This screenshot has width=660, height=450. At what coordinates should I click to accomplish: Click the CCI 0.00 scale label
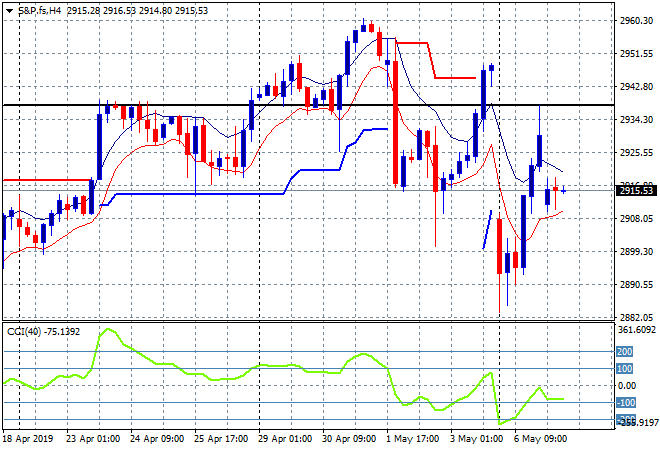click(x=627, y=386)
